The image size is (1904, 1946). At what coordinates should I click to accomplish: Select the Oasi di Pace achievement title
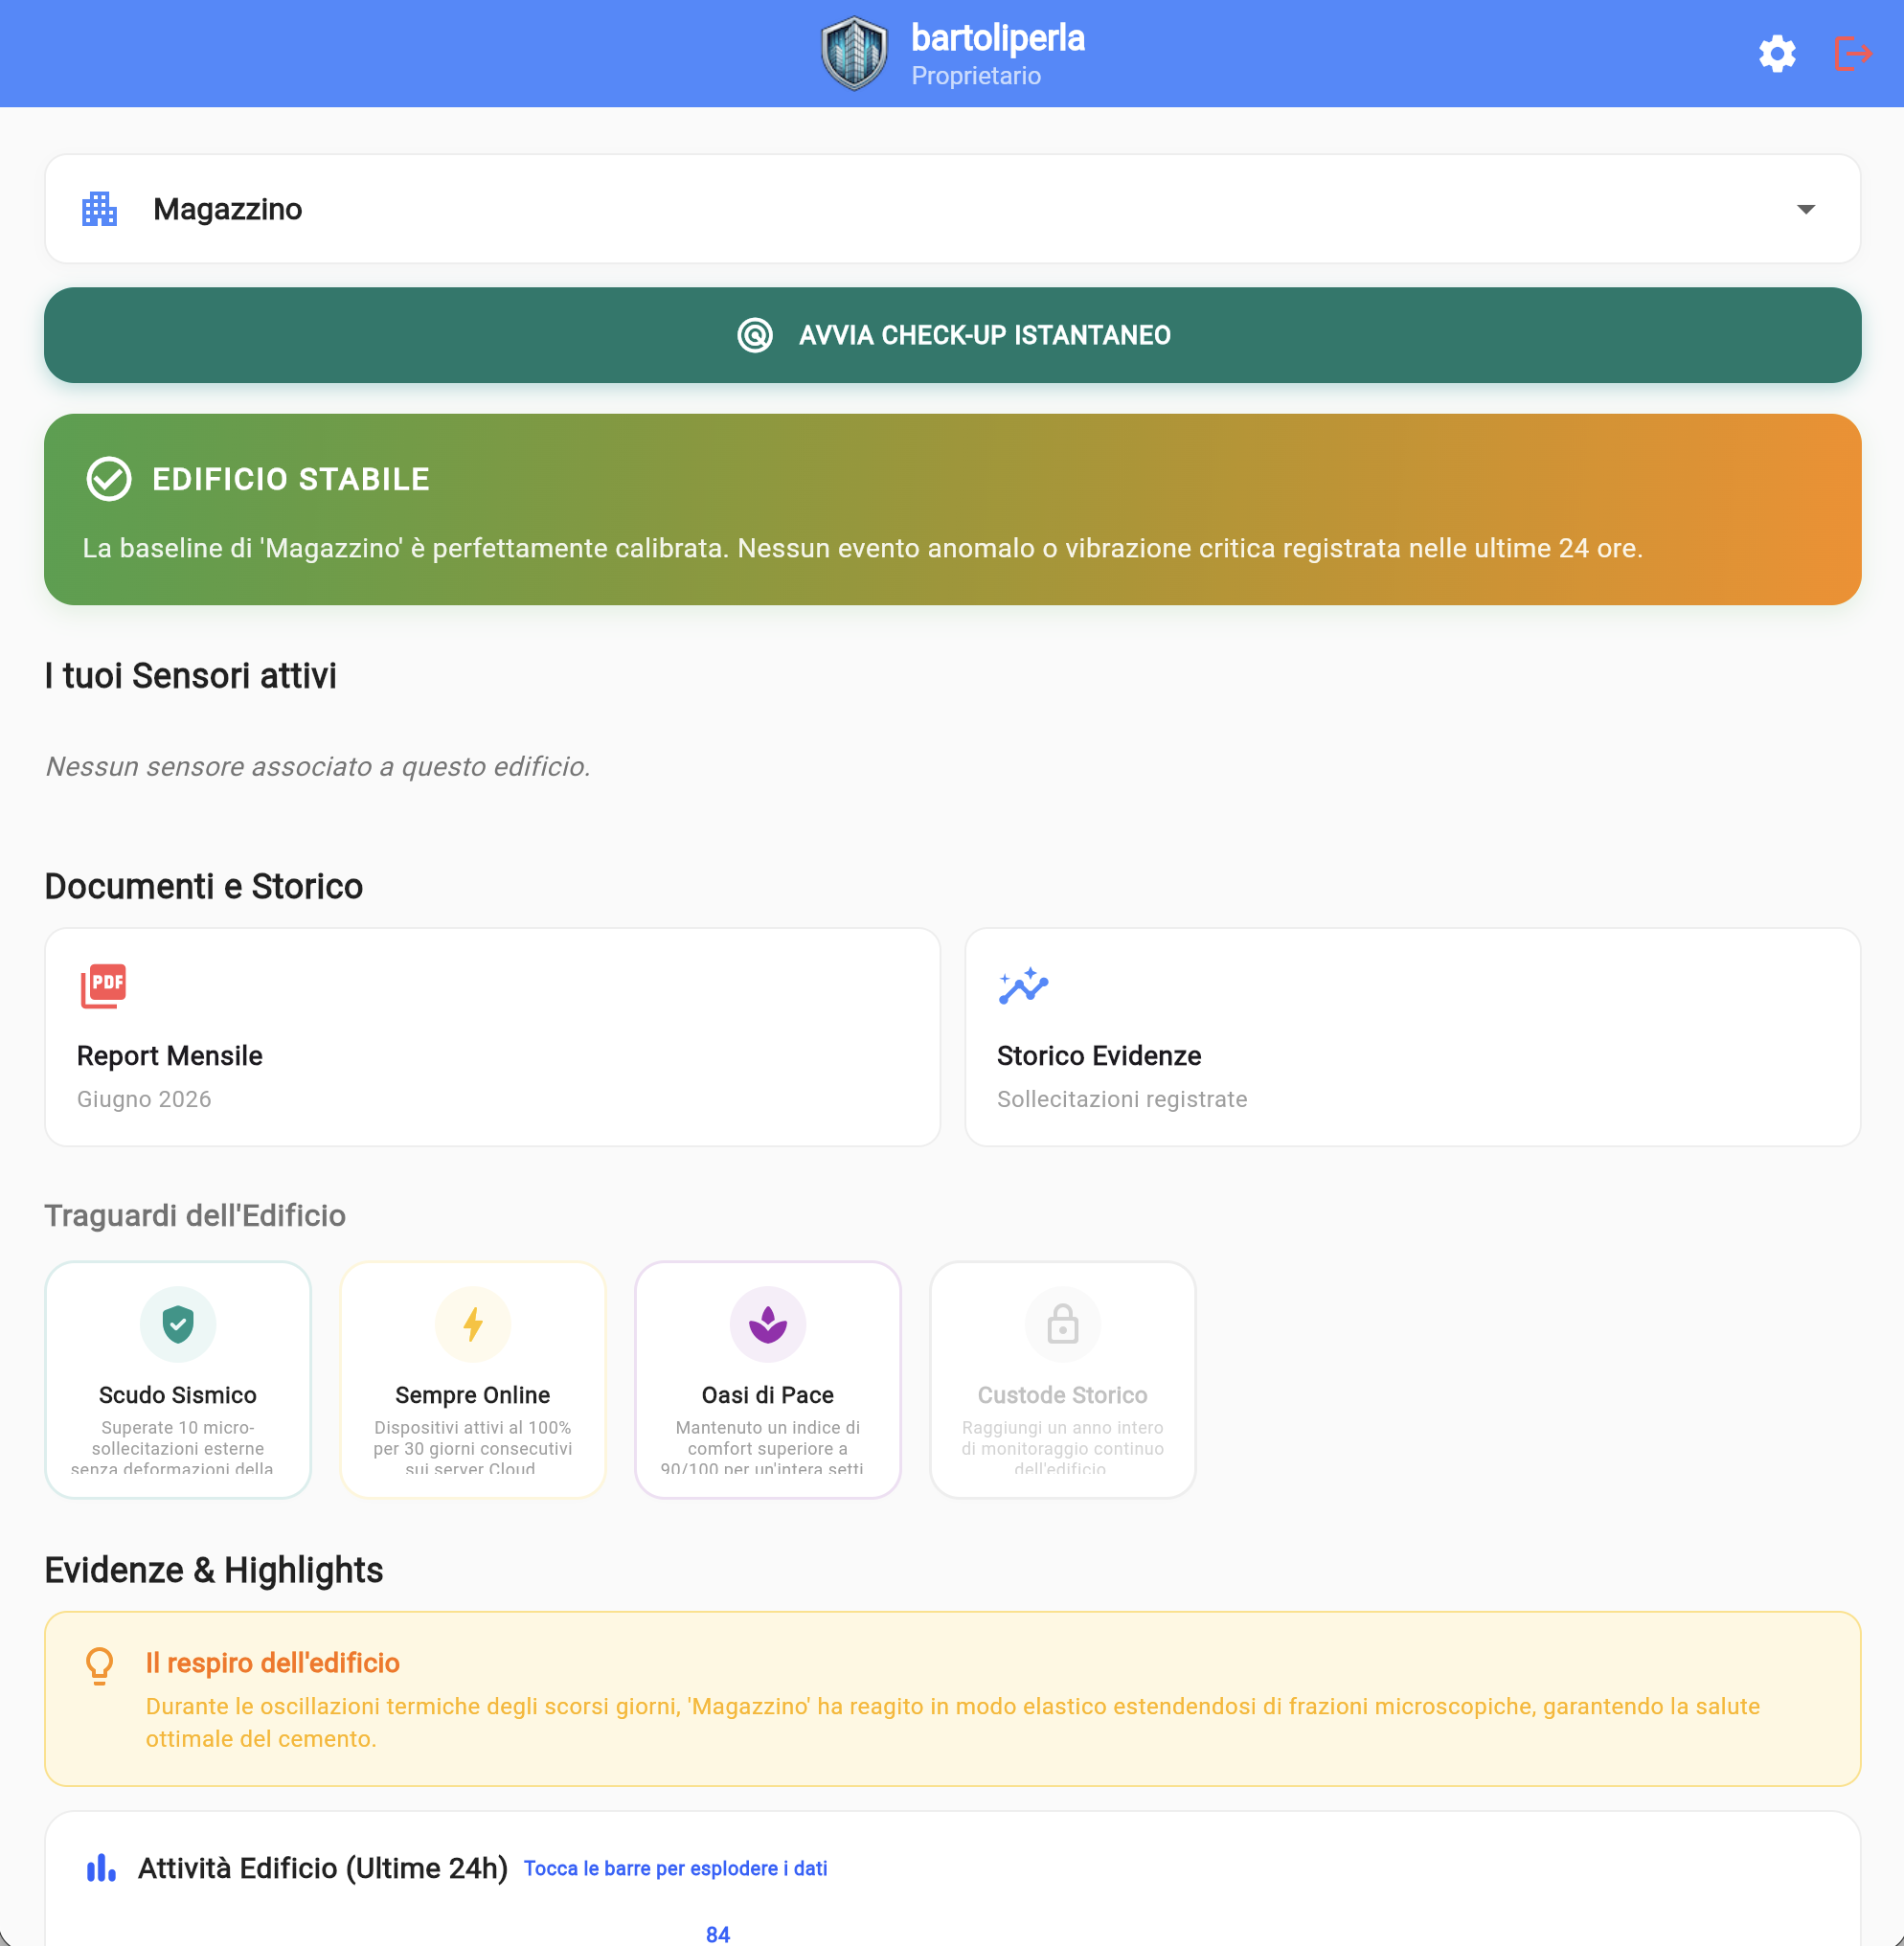(x=768, y=1395)
